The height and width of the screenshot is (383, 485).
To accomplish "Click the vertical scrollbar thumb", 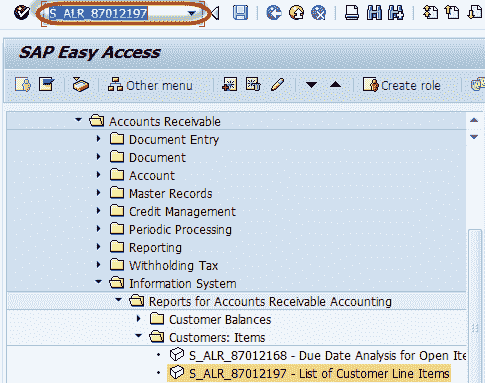I will (475, 305).
